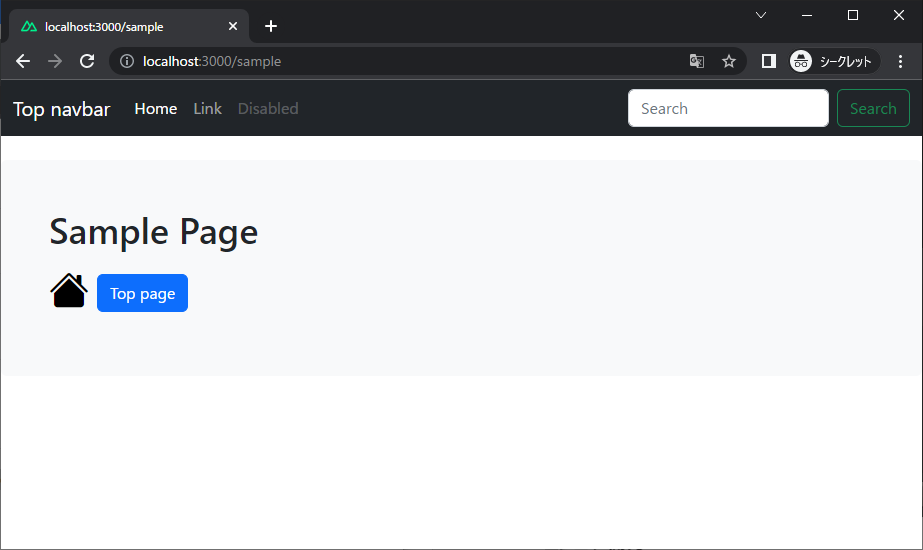
Task: Click the Disabled nav item
Action: click(x=268, y=109)
